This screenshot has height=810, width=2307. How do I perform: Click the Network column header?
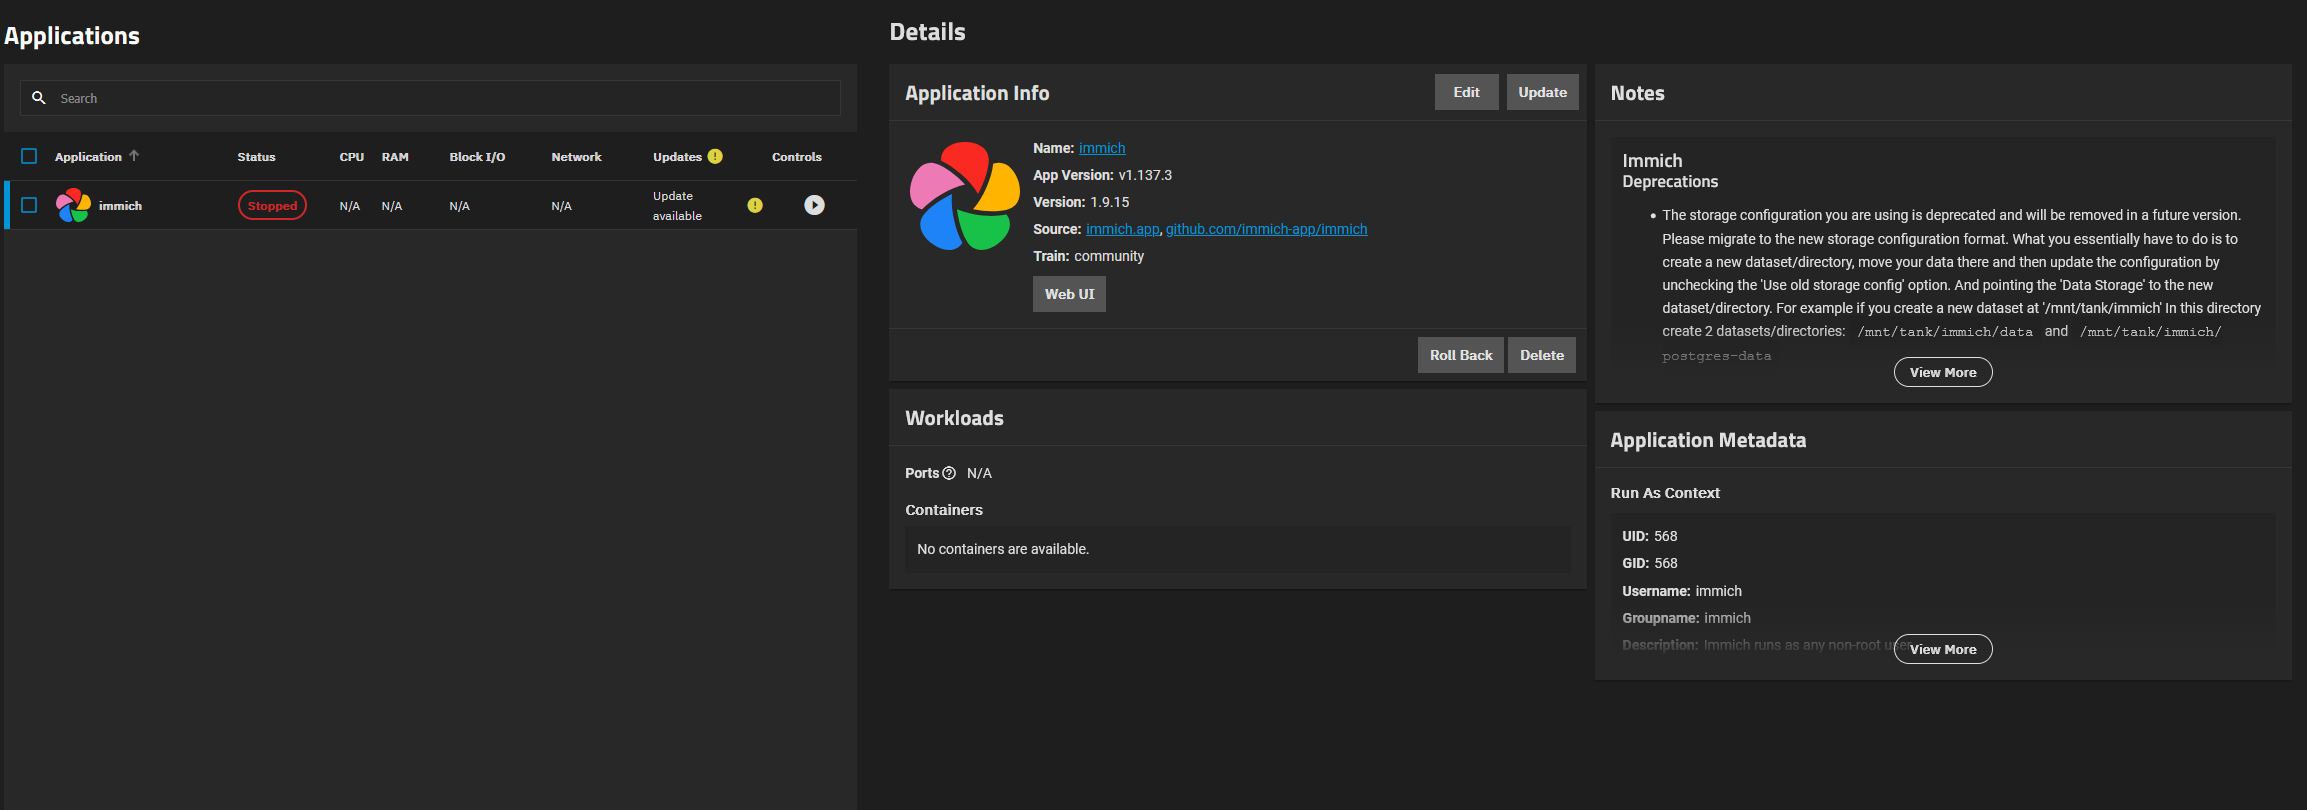pyautogui.click(x=576, y=157)
